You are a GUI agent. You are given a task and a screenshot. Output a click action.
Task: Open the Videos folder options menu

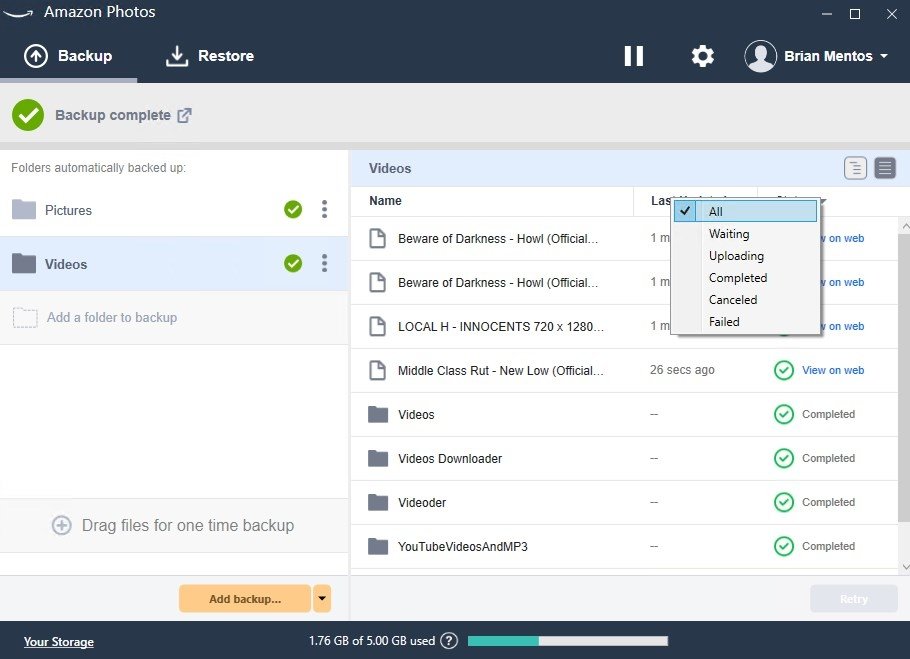point(324,263)
